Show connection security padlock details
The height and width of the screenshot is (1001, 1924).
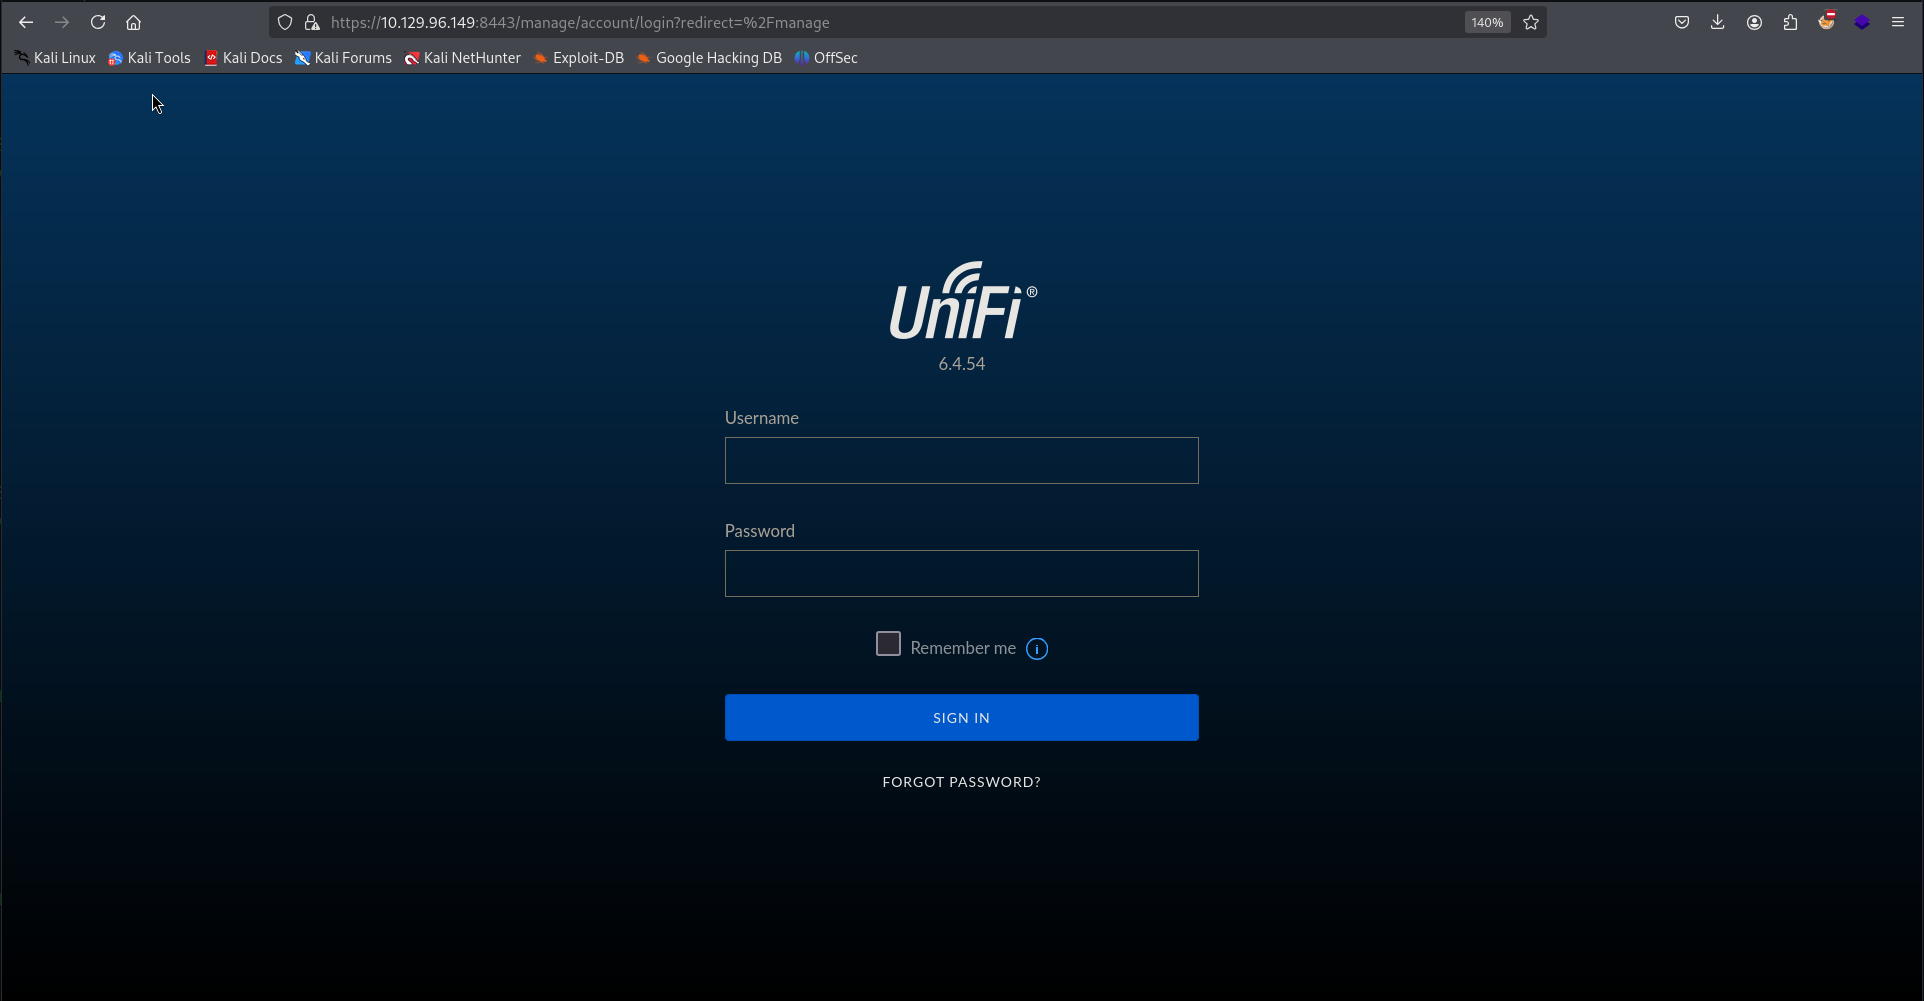point(312,22)
